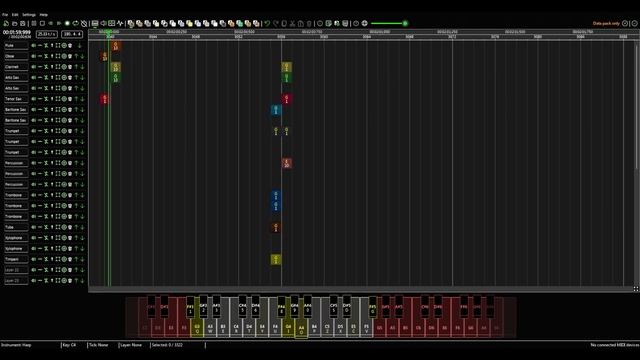Click the add-layer circle icon on Oboe row
This screenshot has width=640, height=360.
point(64,56)
